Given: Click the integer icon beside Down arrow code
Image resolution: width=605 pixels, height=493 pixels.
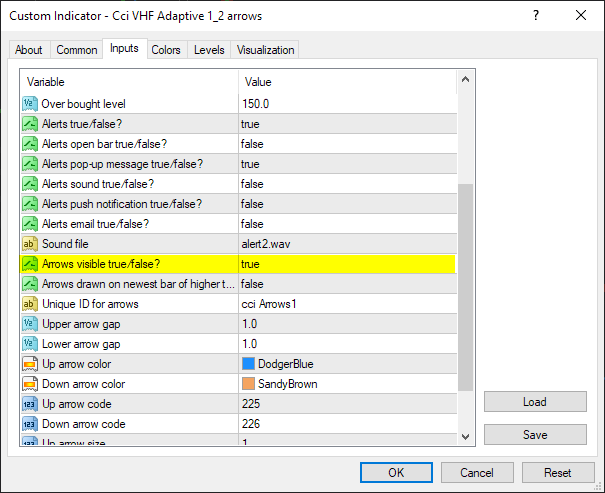Looking at the screenshot, I should pyautogui.click(x=29, y=424).
